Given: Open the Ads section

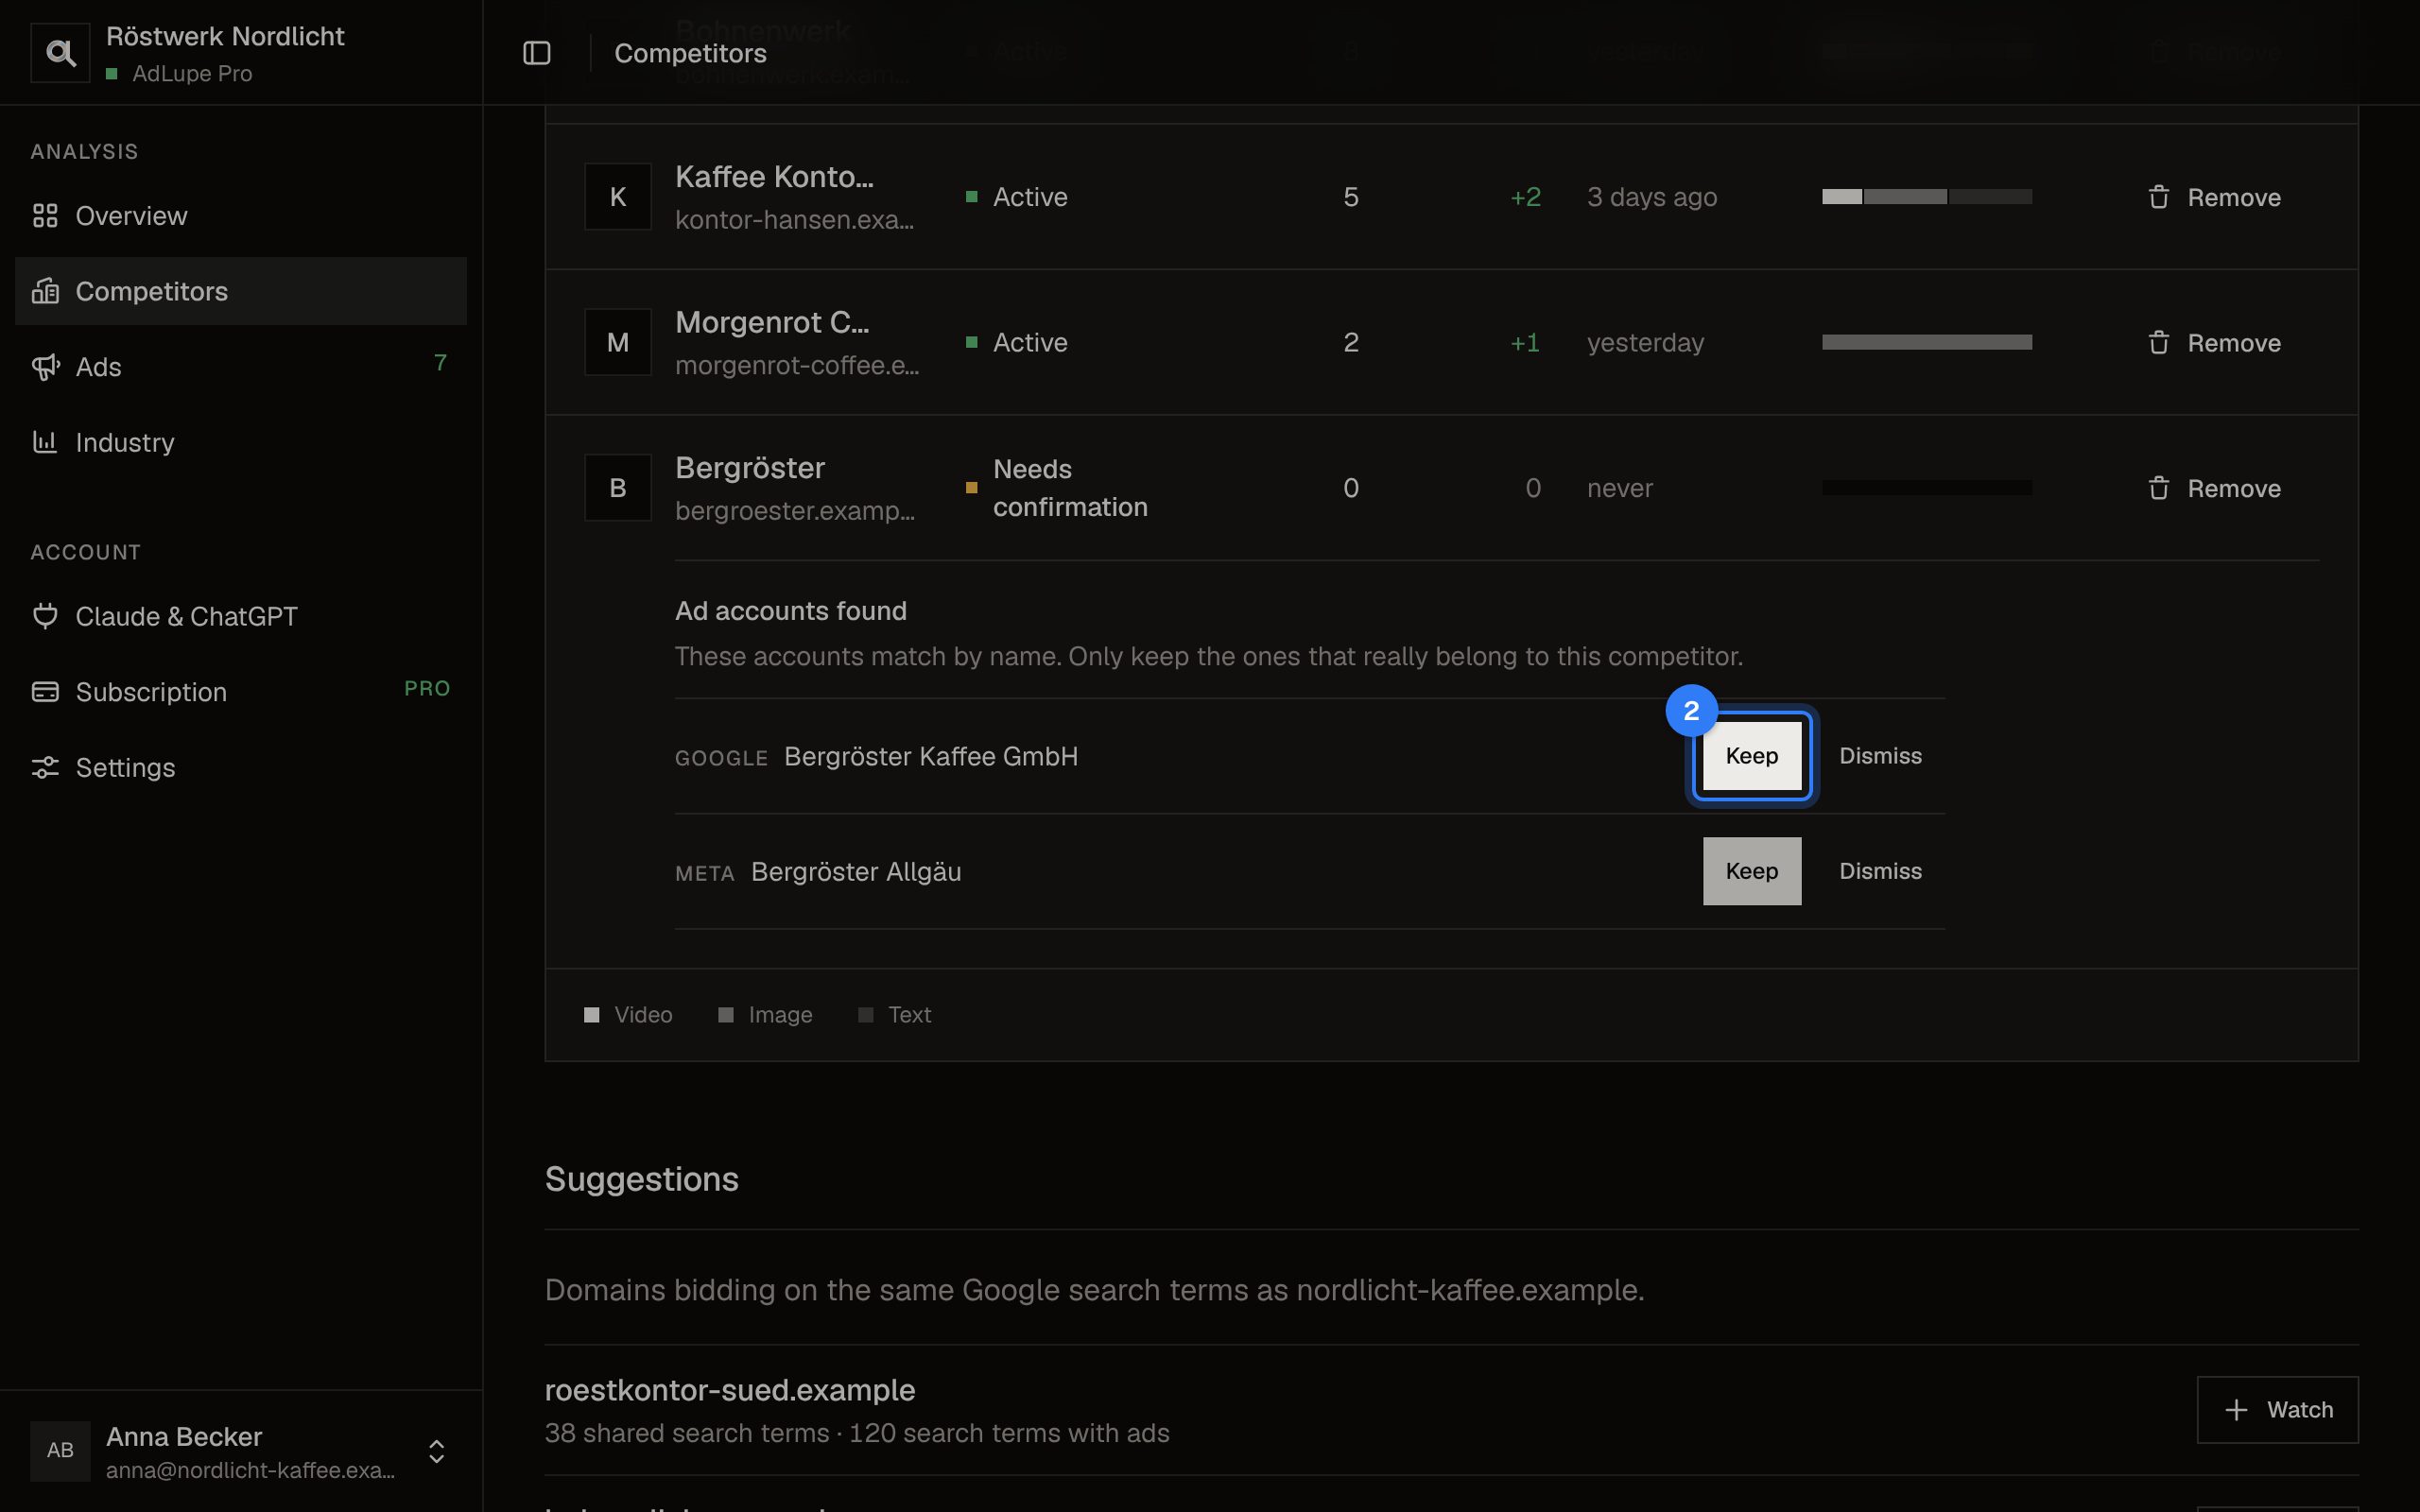Looking at the screenshot, I should [241, 367].
